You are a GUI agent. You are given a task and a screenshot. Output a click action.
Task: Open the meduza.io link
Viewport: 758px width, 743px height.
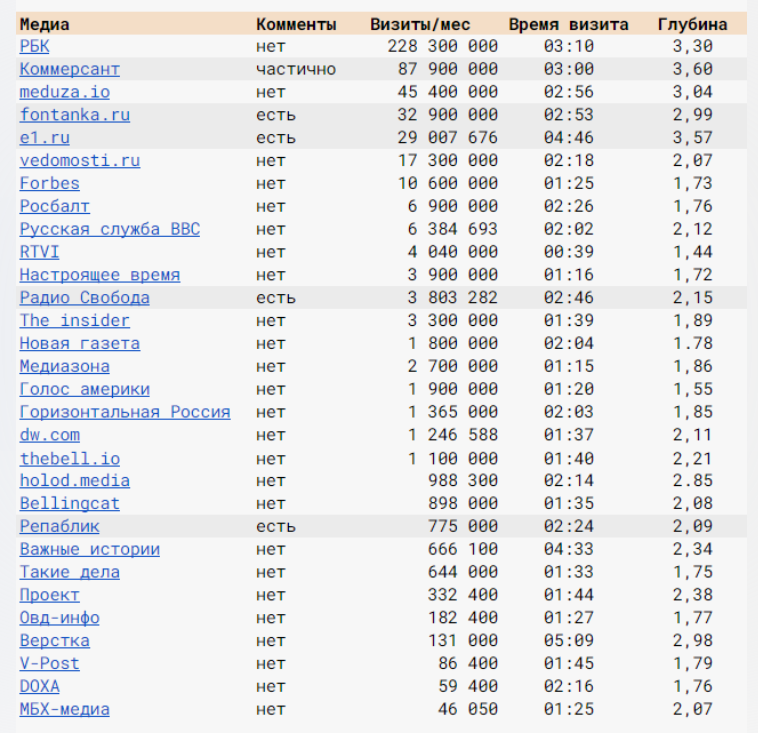click(x=65, y=92)
